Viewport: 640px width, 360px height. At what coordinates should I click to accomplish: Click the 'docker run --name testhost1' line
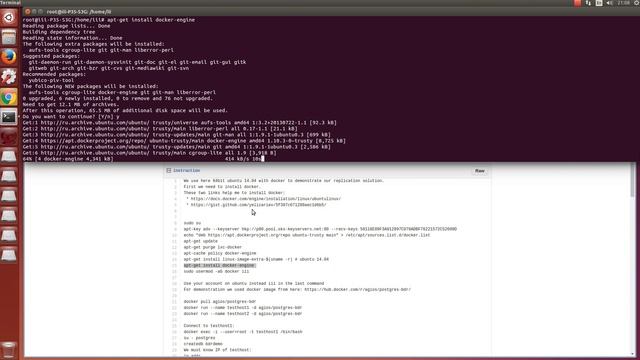pyautogui.click(x=243, y=308)
